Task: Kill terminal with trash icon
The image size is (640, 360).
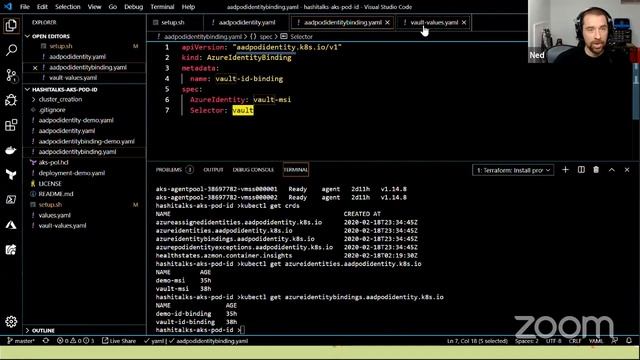Action: tap(596, 170)
